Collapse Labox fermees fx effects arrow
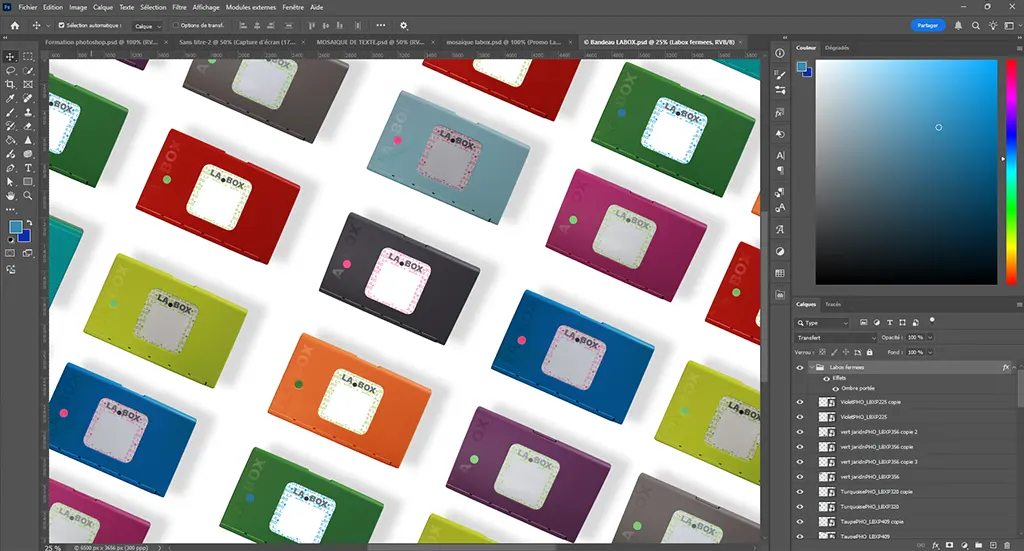1024x551 pixels. click(1014, 368)
